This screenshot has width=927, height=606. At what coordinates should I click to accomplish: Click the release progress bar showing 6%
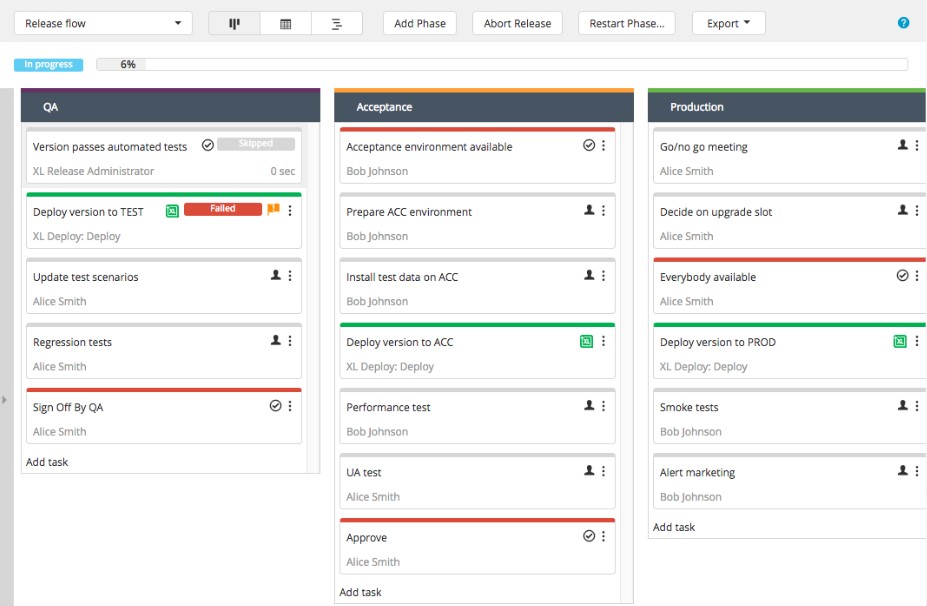[x=501, y=64]
